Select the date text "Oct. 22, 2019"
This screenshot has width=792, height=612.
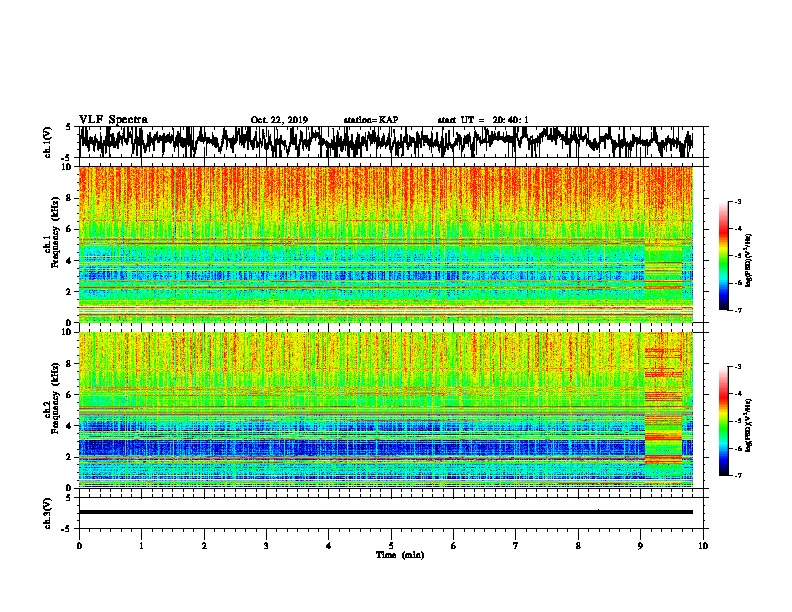click(279, 120)
